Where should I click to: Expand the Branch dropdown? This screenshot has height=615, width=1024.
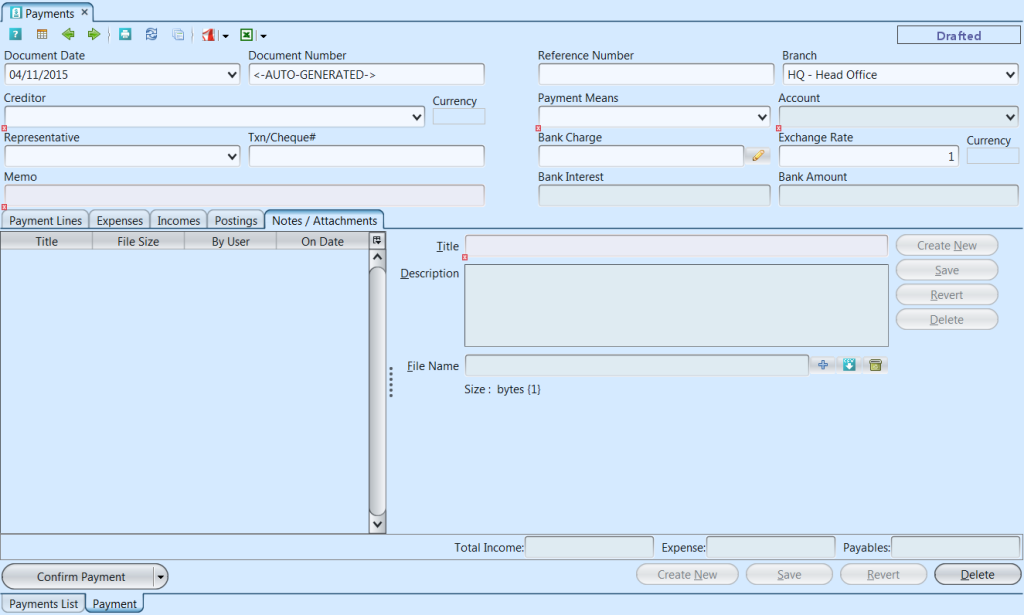click(x=1010, y=74)
